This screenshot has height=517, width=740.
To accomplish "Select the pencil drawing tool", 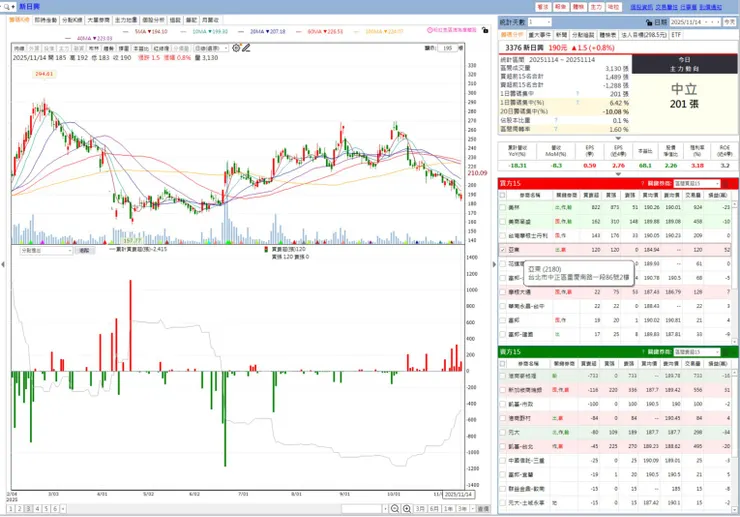I will tap(246, 48).
